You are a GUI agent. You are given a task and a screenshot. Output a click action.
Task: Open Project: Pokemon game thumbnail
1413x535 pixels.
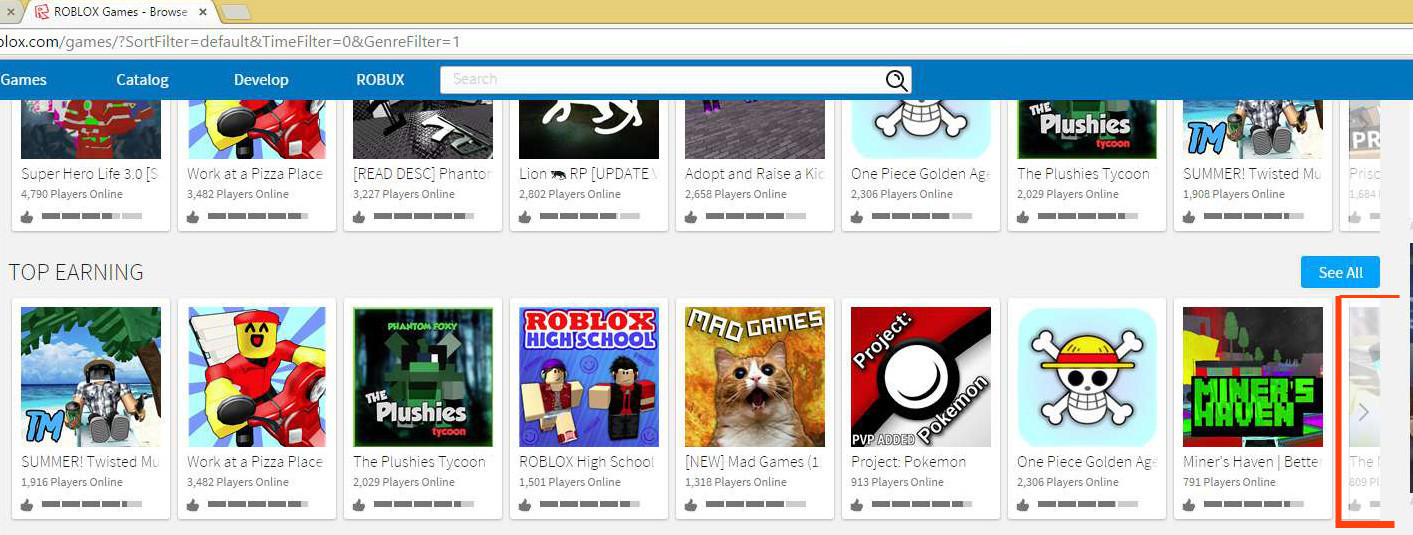pyautogui.click(x=921, y=377)
